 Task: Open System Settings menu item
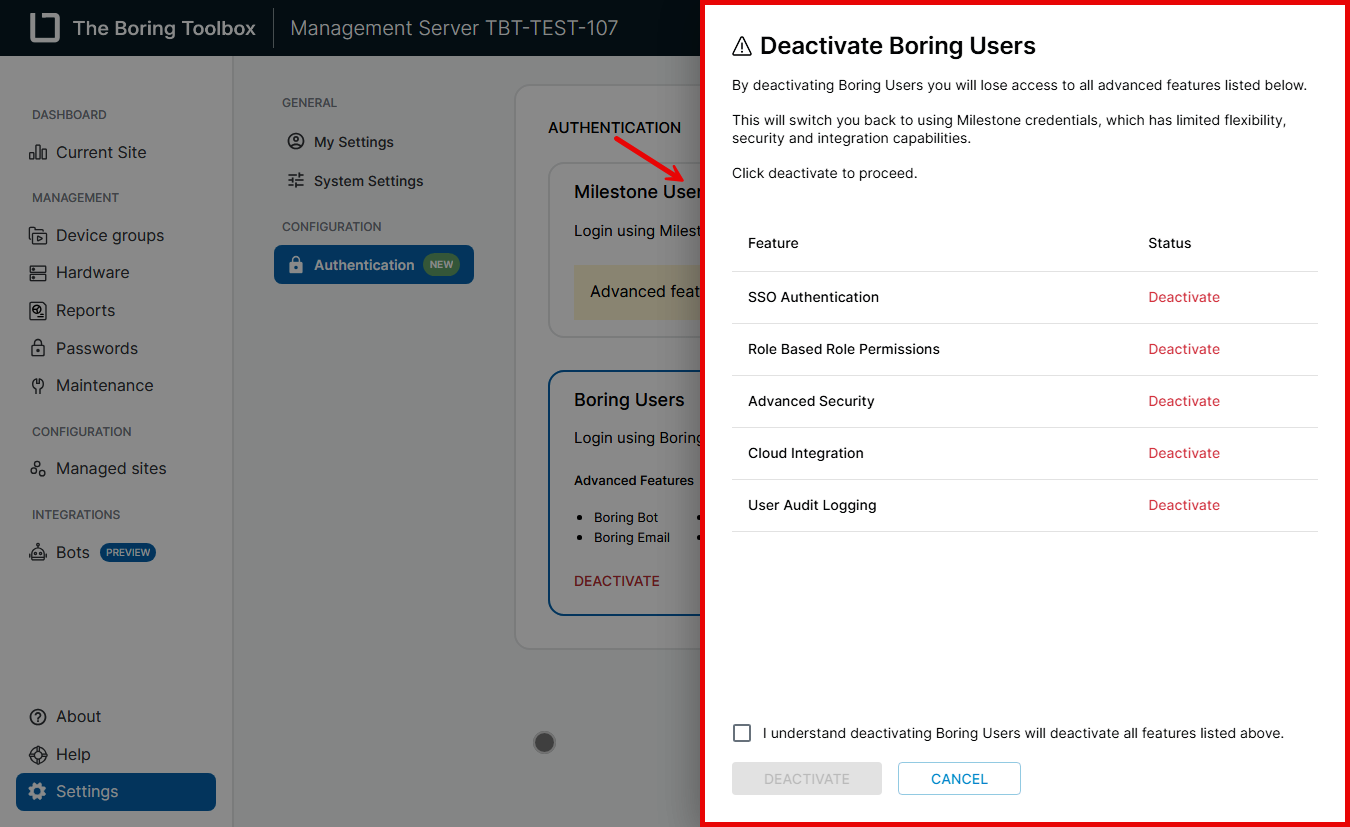click(x=368, y=181)
